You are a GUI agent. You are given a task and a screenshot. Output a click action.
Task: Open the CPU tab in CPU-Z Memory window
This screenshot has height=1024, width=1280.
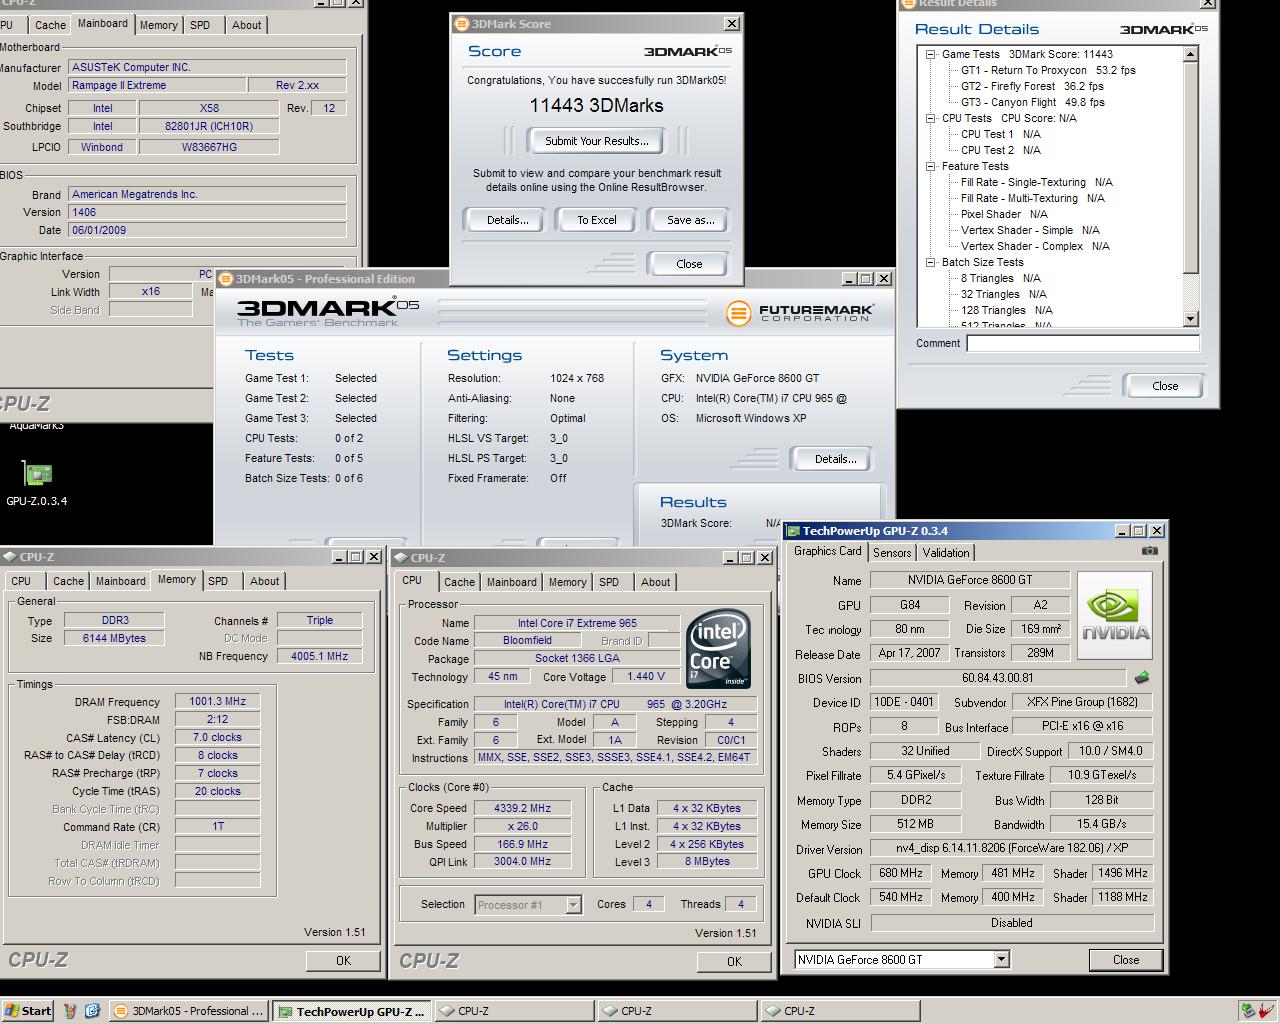(x=21, y=581)
